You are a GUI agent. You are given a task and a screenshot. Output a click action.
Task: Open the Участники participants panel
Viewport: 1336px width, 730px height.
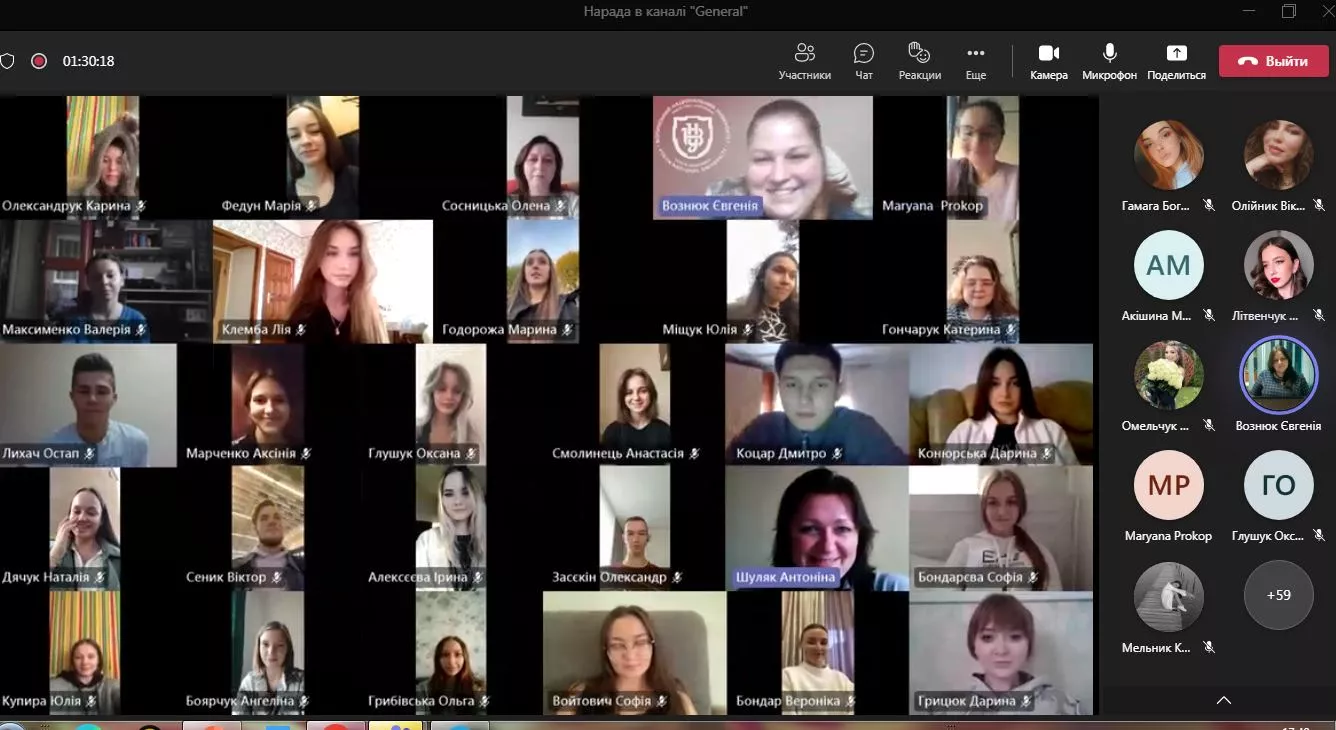(804, 61)
